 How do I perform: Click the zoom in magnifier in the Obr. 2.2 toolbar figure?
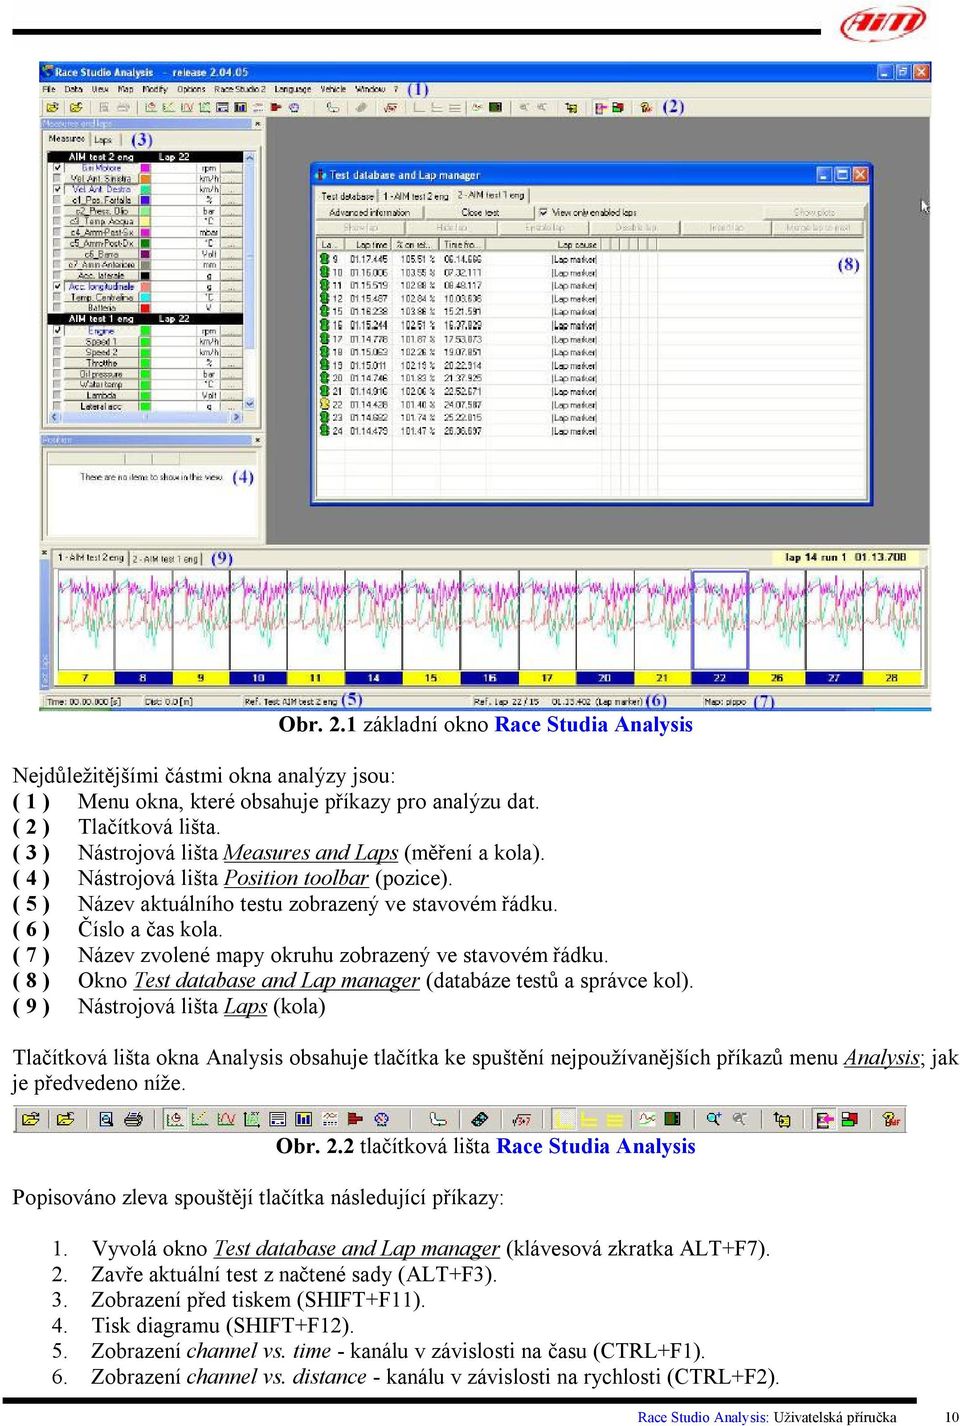pyautogui.click(x=713, y=1119)
